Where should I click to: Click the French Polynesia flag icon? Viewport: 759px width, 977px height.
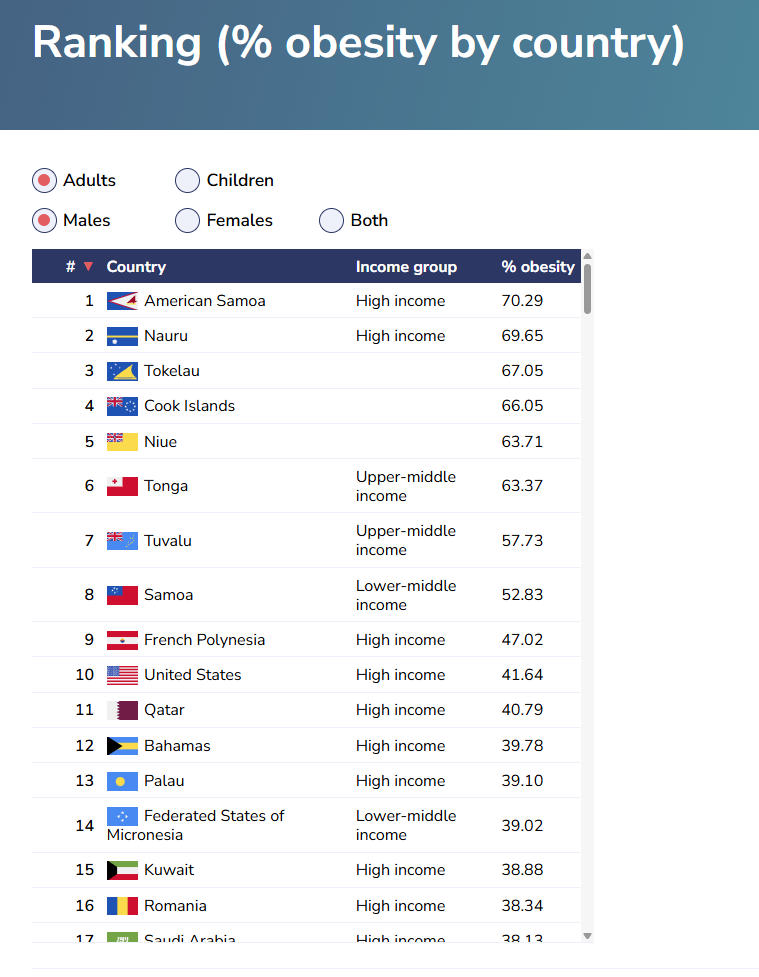[122, 640]
